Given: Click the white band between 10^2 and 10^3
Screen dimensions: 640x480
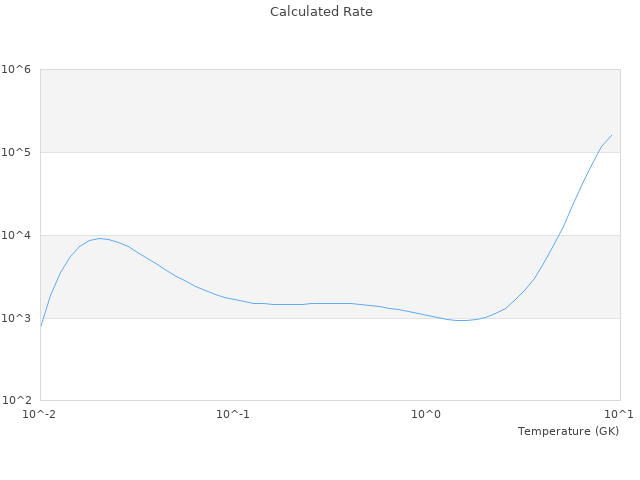Looking at the screenshot, I should 330,360.
